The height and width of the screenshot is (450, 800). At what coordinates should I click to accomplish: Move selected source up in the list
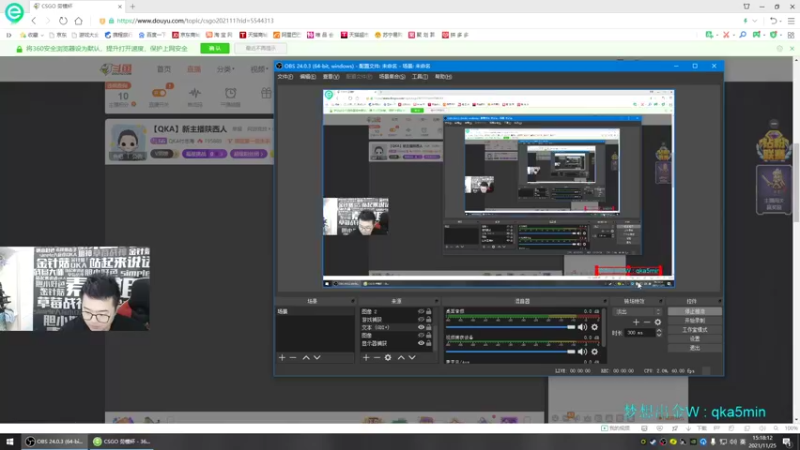coord(401,358)
